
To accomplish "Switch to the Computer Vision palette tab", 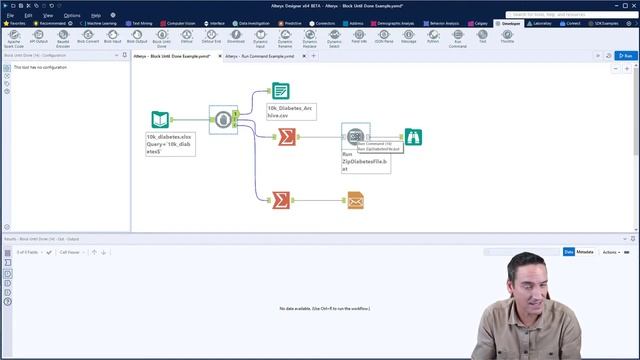I will tap(178, 23).
